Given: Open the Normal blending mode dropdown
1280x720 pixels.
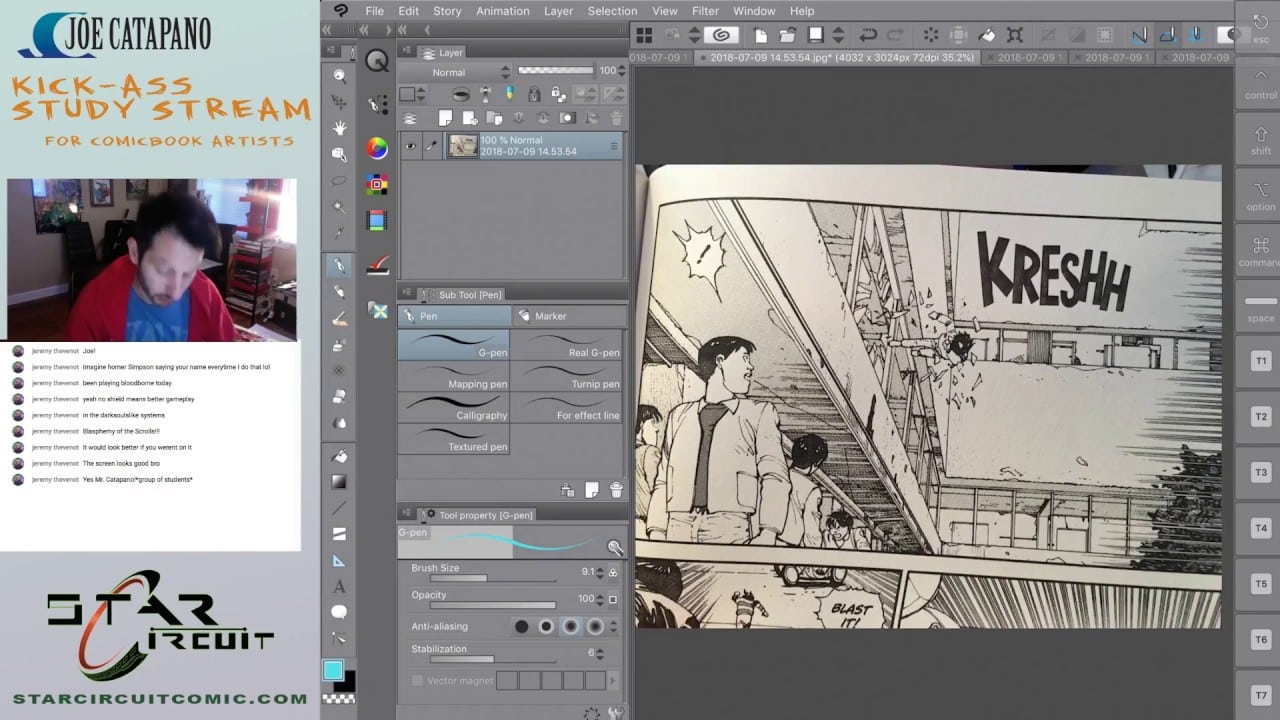Looking at the screenshot, I should (x=456, y=72).
